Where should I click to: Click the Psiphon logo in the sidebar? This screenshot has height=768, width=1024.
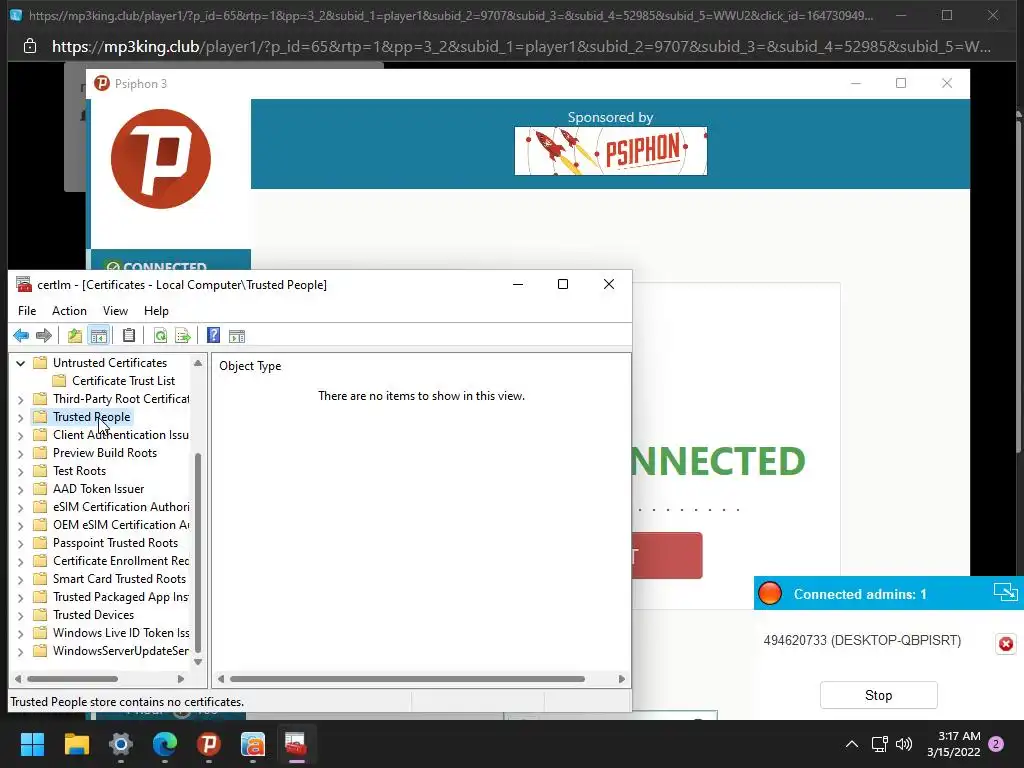click(161, 159)
